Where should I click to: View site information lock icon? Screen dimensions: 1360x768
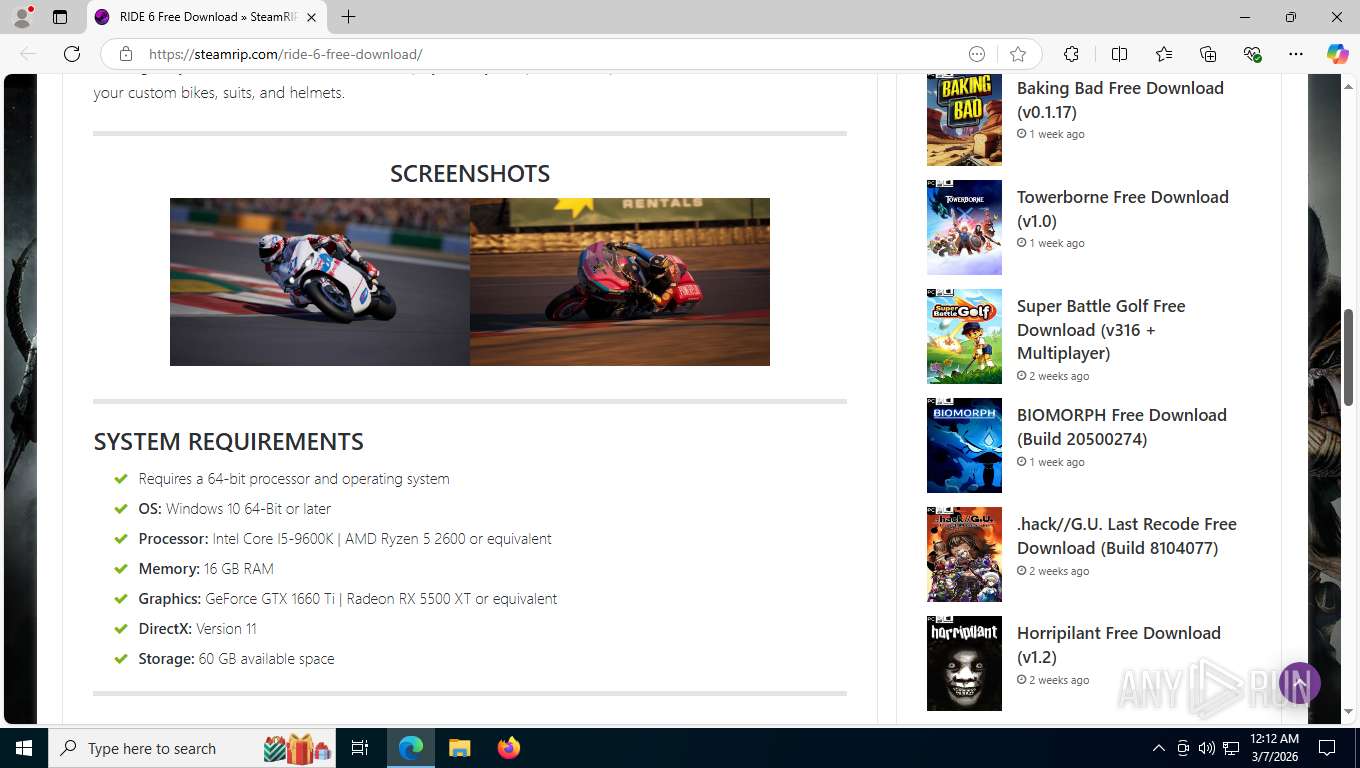(x=125, y=54)
